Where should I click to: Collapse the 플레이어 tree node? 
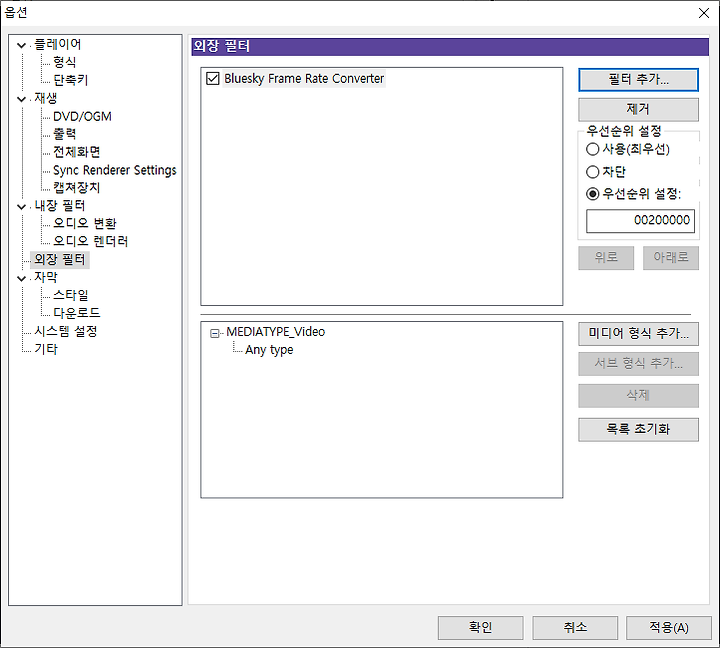click(21, 45)
